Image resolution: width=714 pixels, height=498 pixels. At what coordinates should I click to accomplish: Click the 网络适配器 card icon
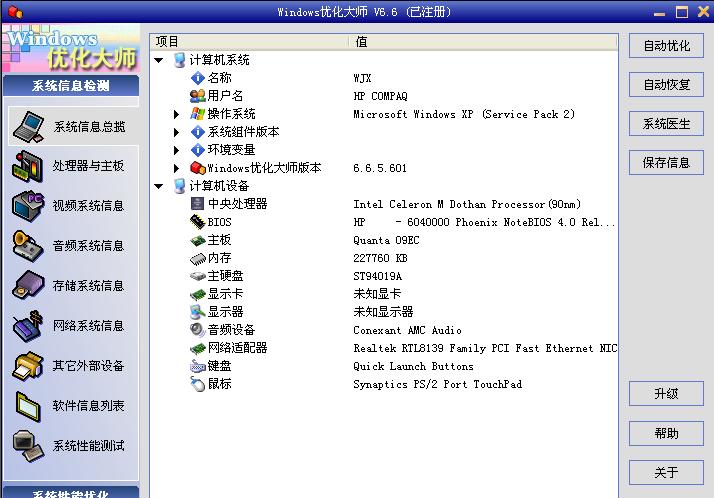(198, 349)
